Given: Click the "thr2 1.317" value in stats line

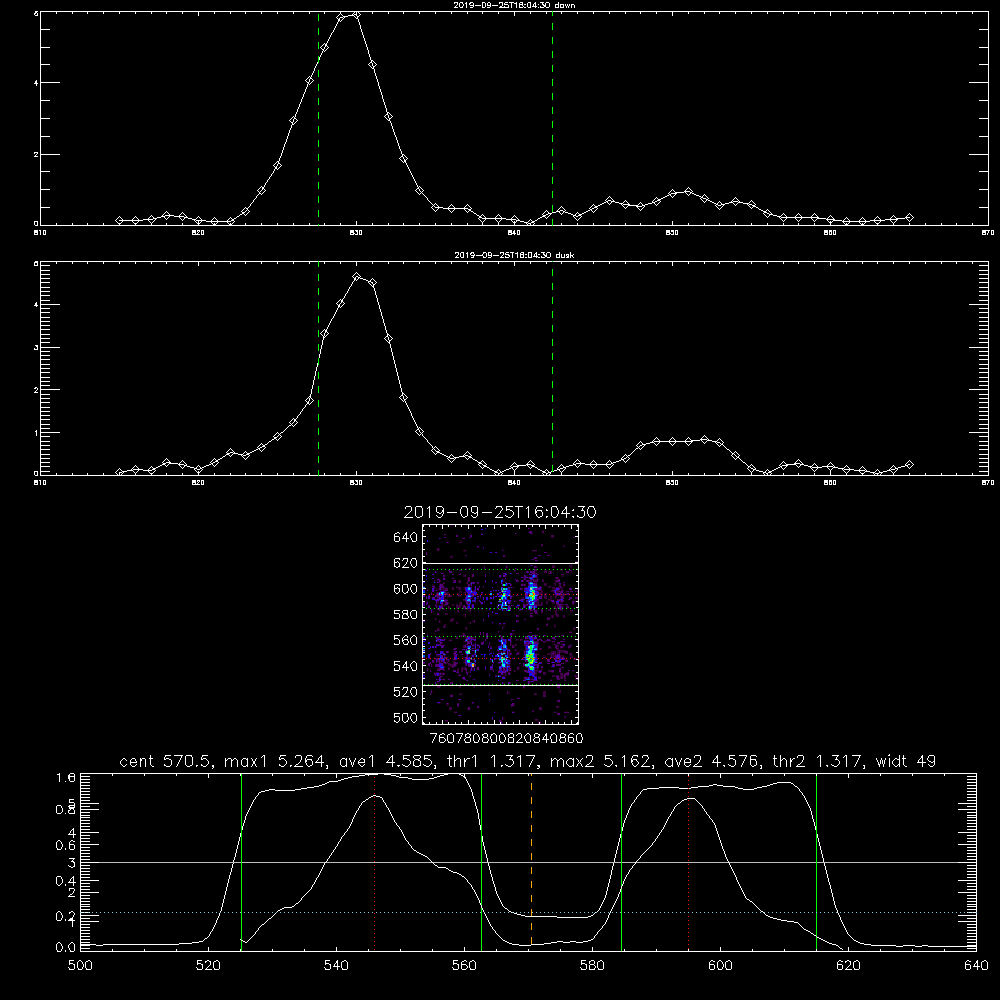Looking at the screenshot, I should [817, 761].
